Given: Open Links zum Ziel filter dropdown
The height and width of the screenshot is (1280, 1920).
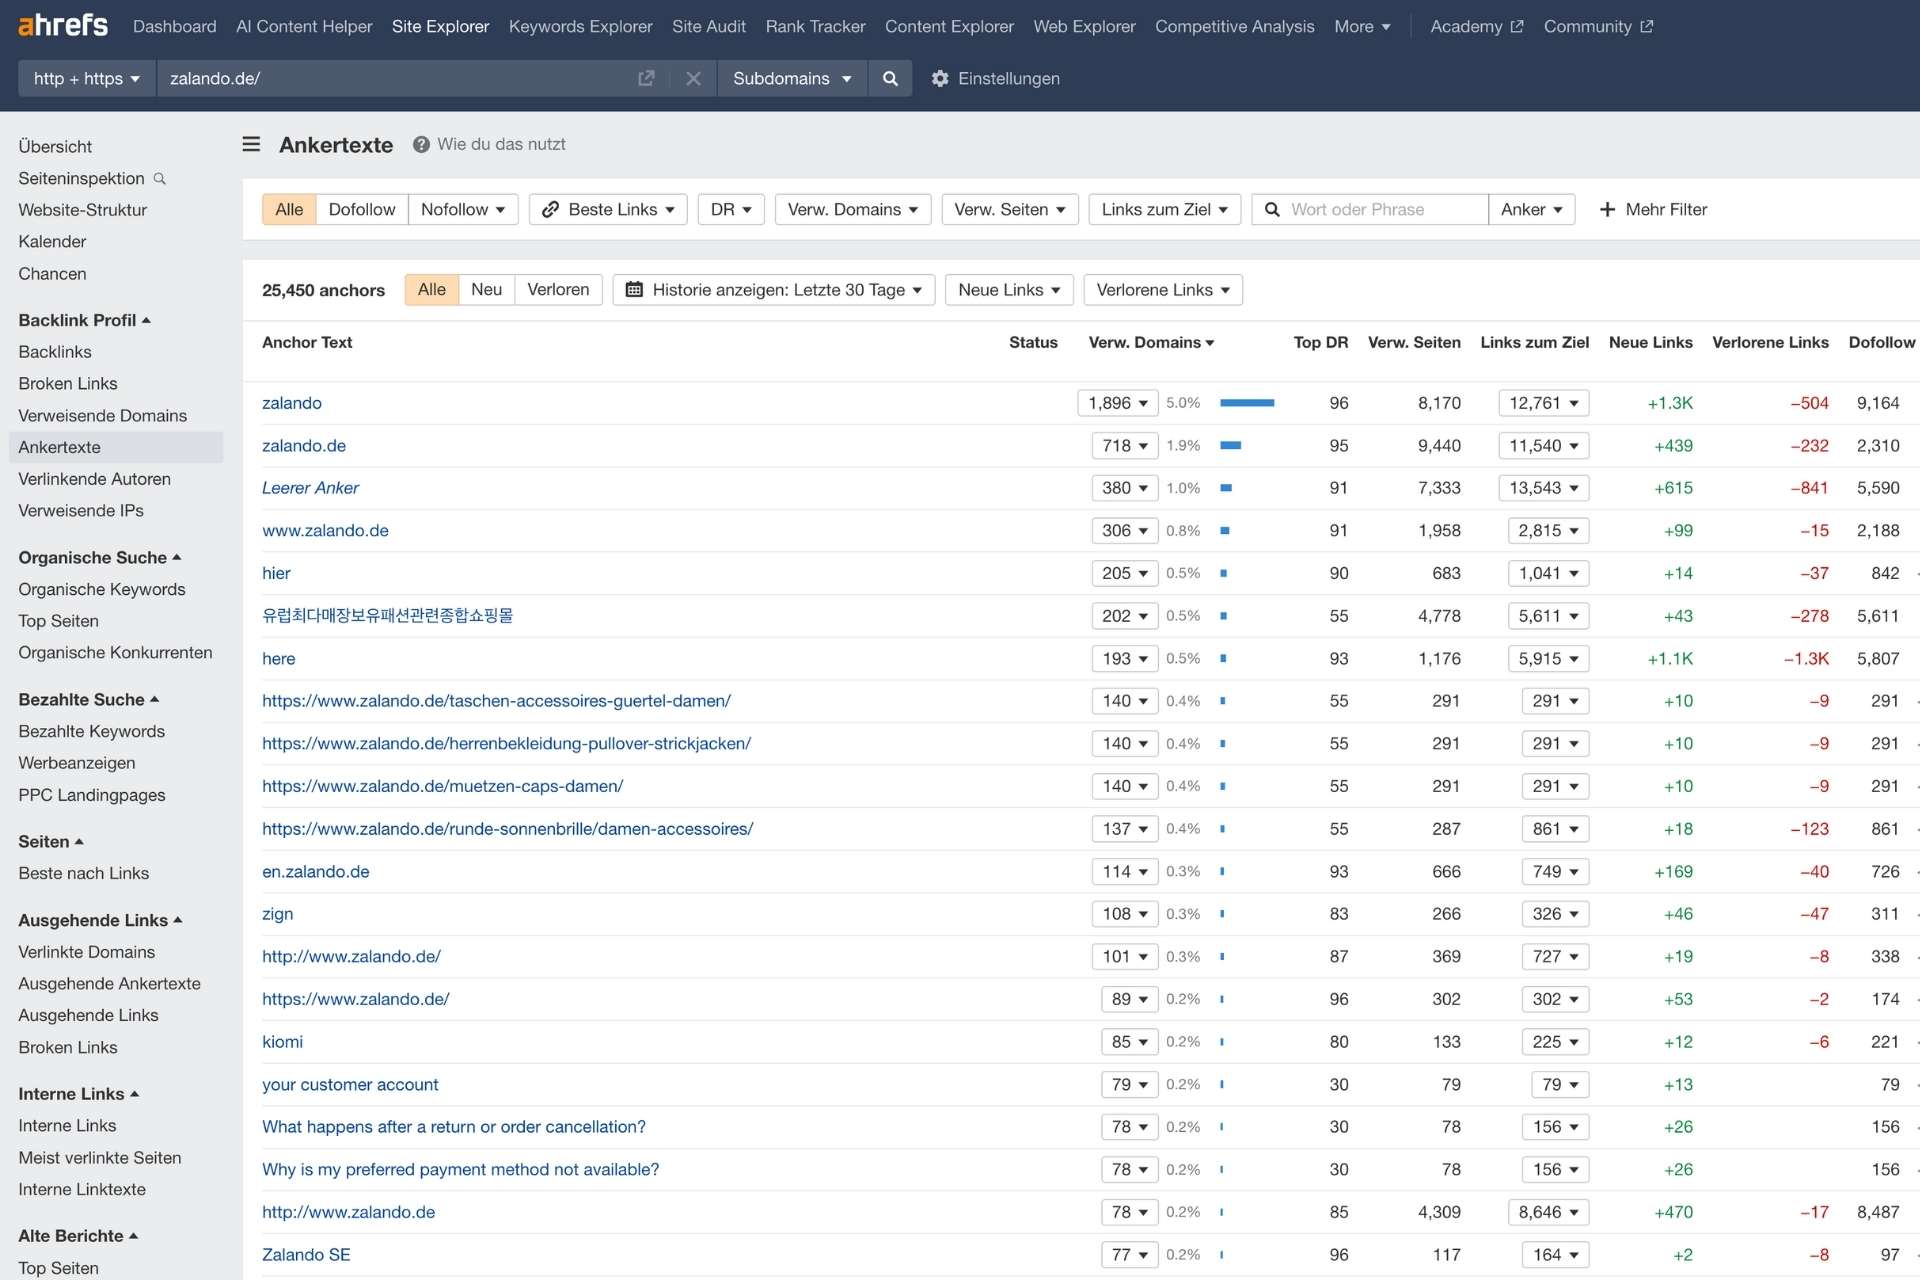Looking at the screenshot, I should 1165,209.
